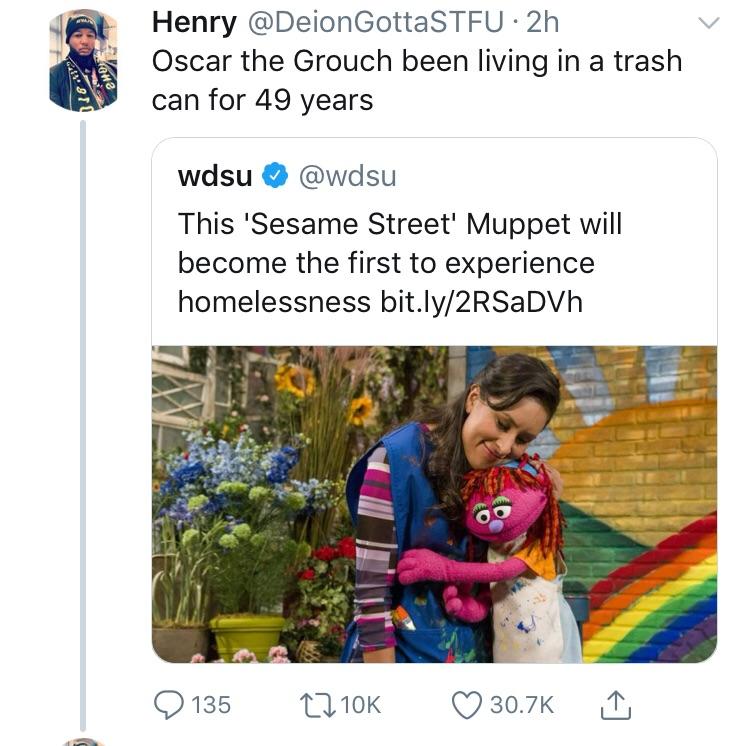Image resolution: width=750 pixels, height=746 pixels.
Task: Expand the tweet options chevron
Action: tap(708, 23)
